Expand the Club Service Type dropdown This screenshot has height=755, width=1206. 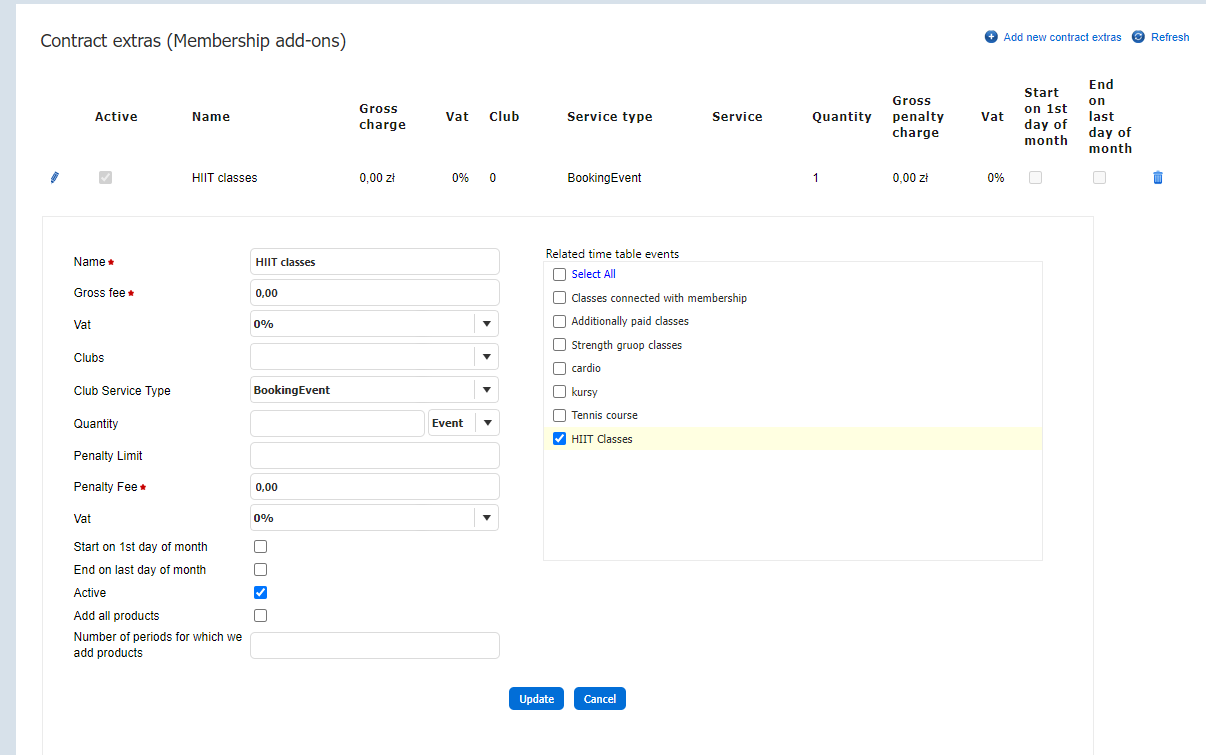click(x=486, y=390)
